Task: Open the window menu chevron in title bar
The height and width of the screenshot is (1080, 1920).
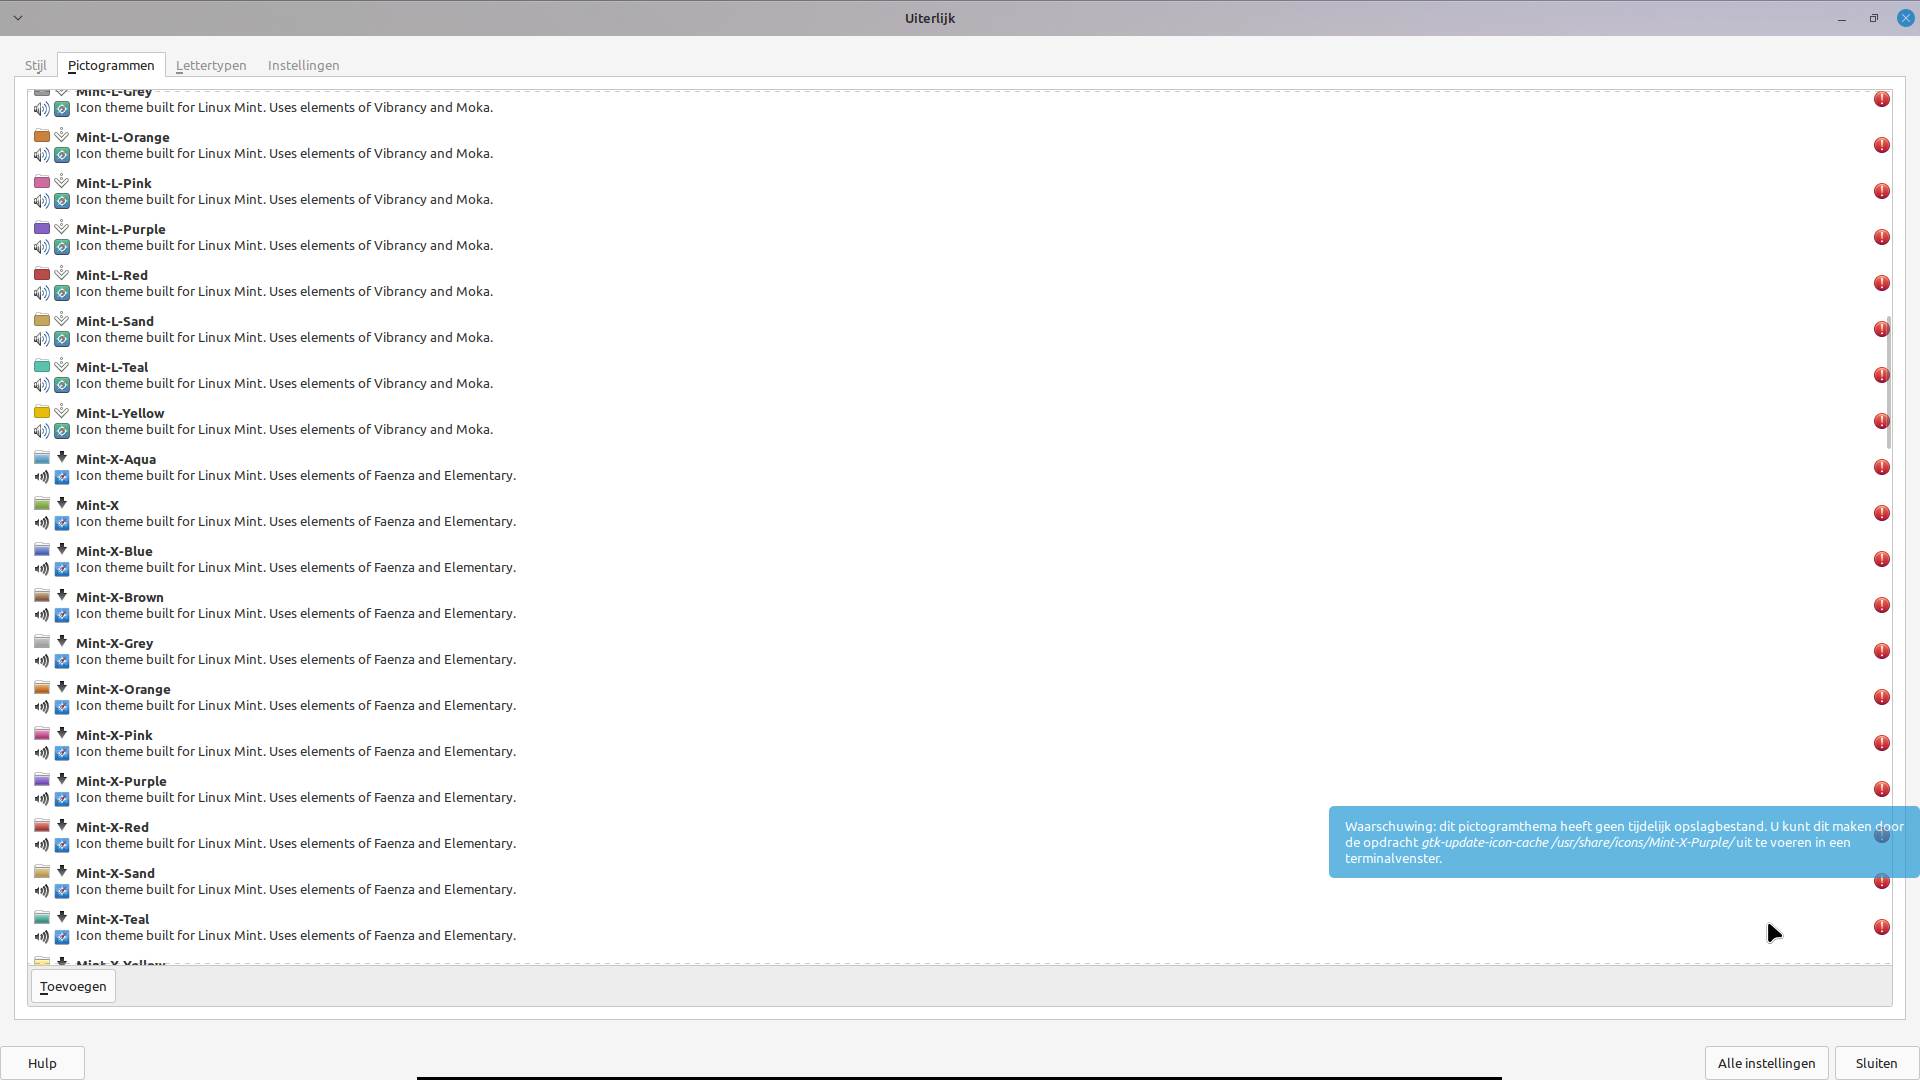Action: click(18, 18)
